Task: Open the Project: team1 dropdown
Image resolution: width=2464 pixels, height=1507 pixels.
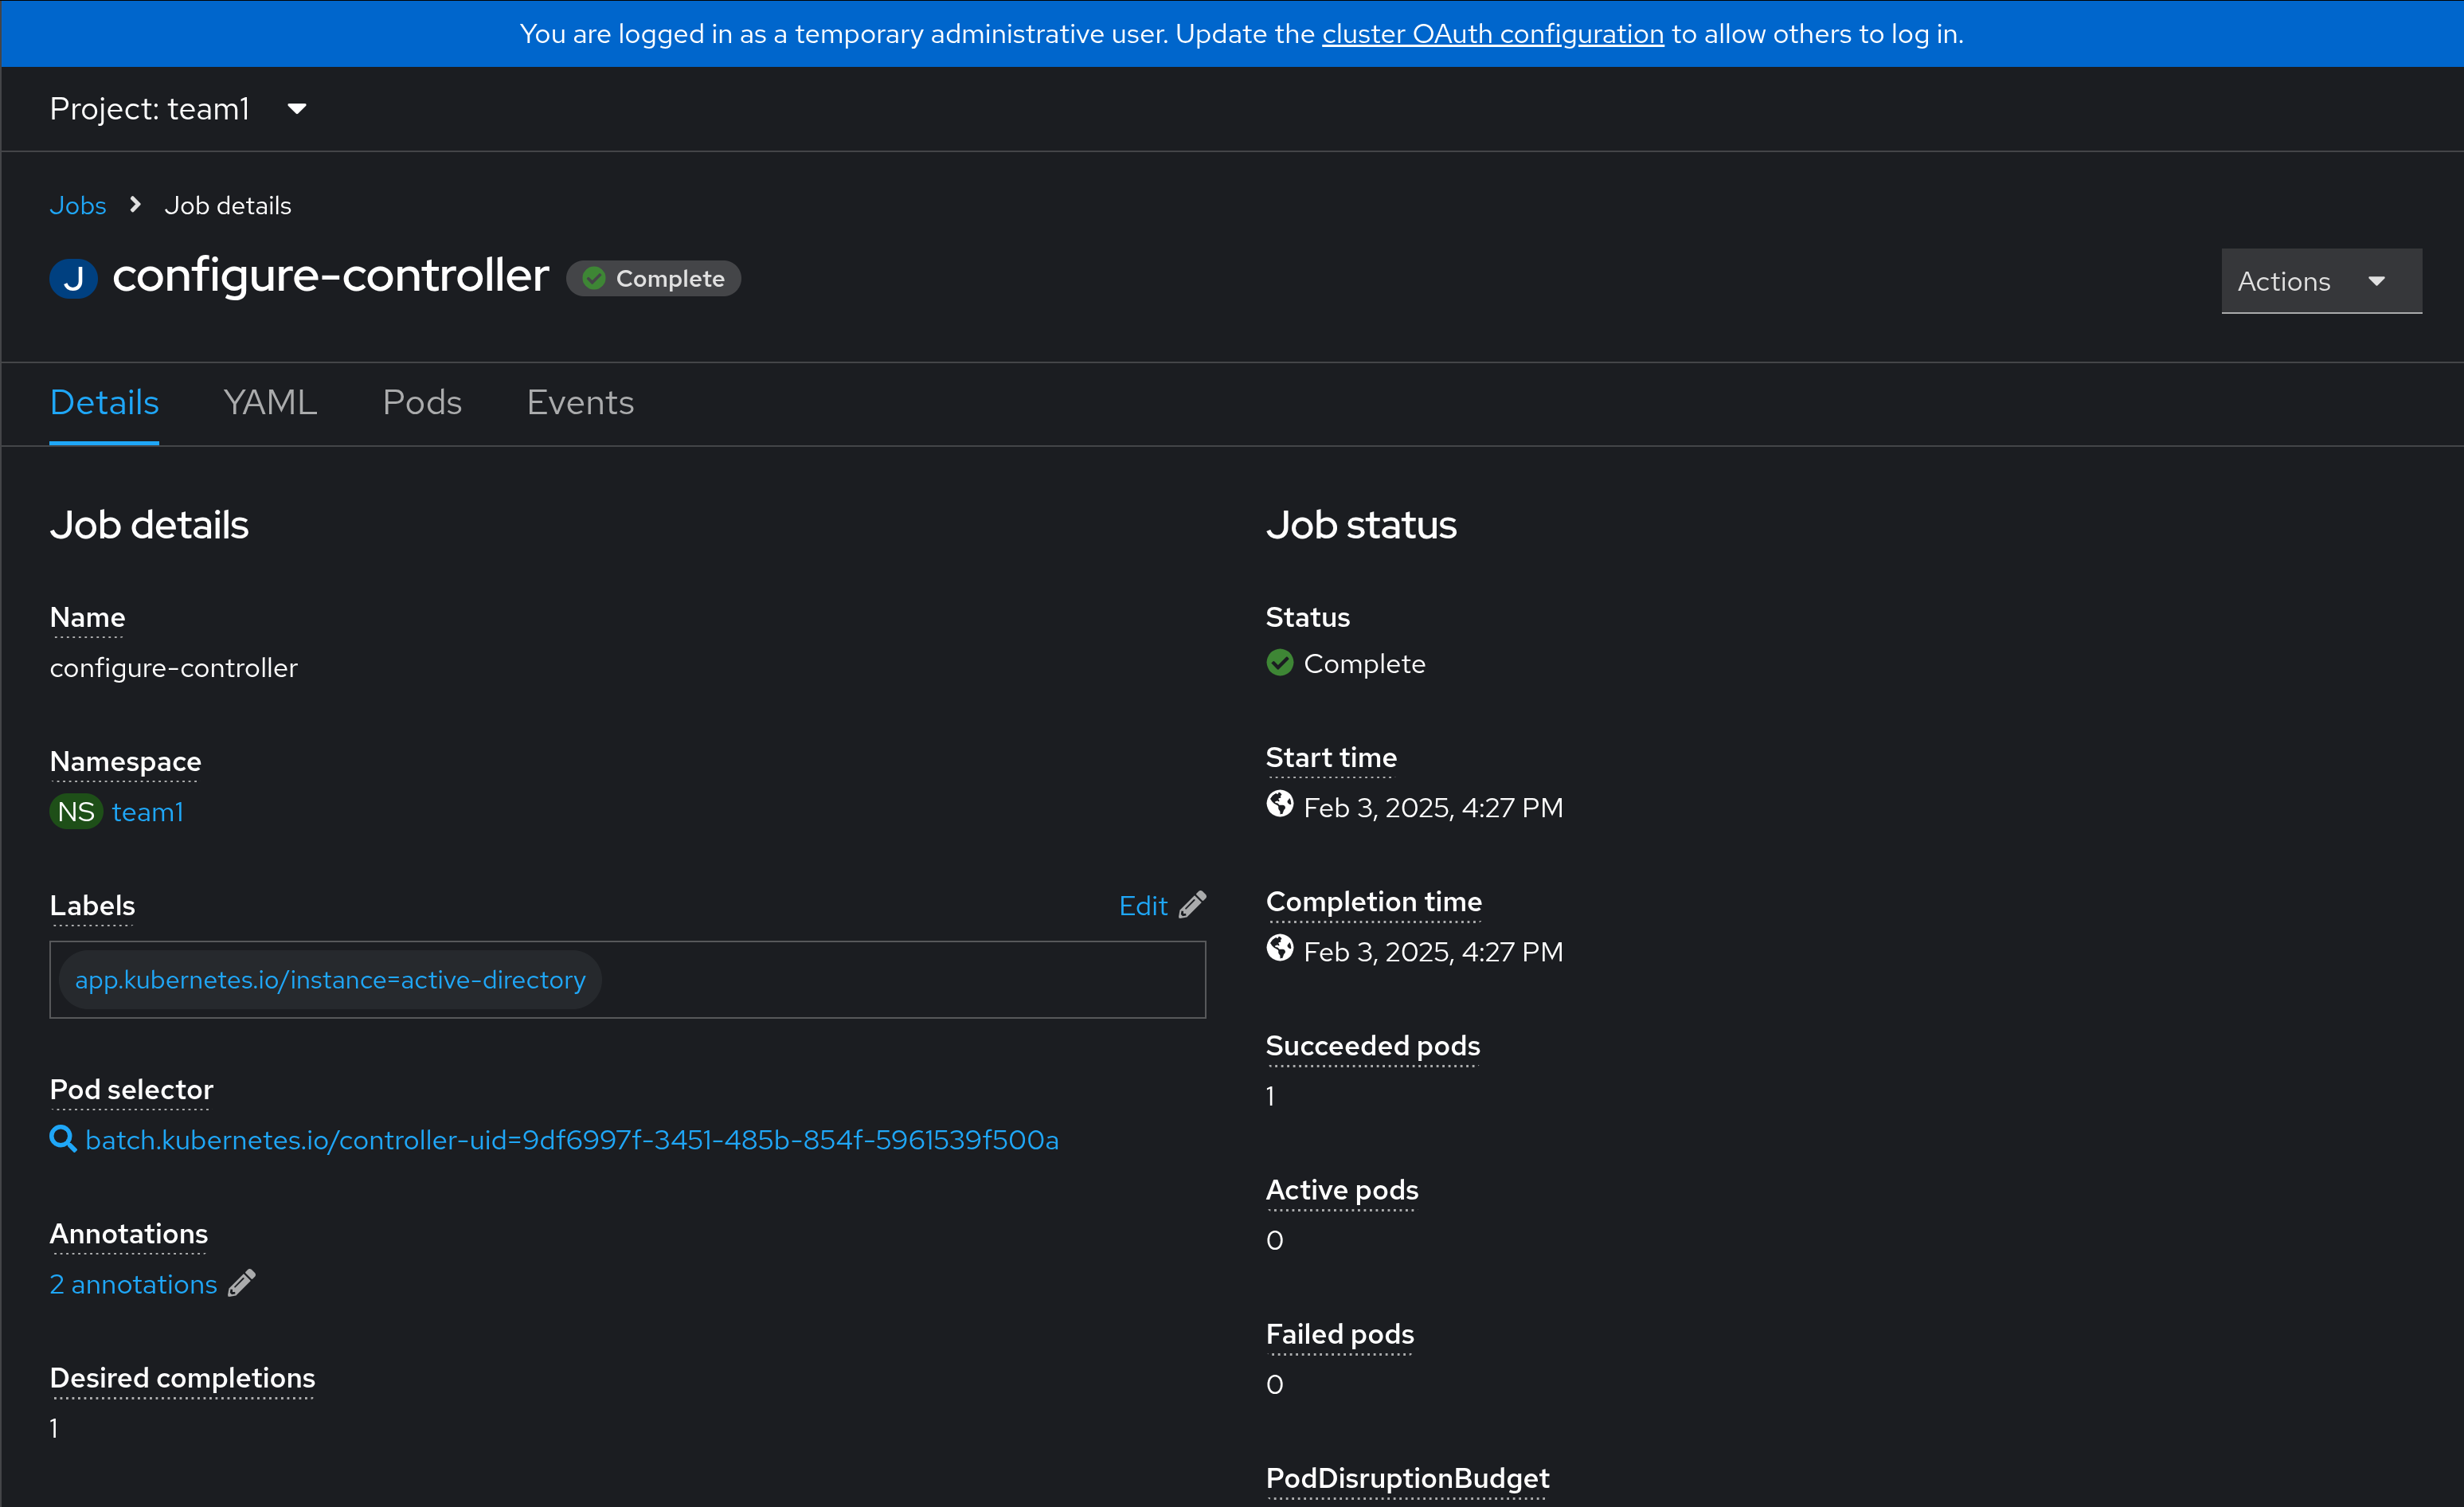Action: tap(179, 109)
